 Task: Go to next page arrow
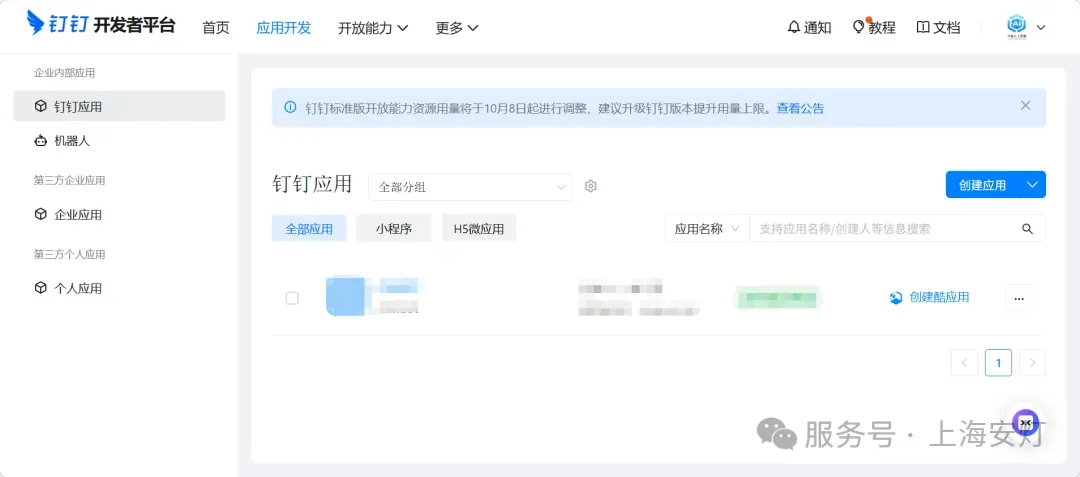coord(1032,363)
